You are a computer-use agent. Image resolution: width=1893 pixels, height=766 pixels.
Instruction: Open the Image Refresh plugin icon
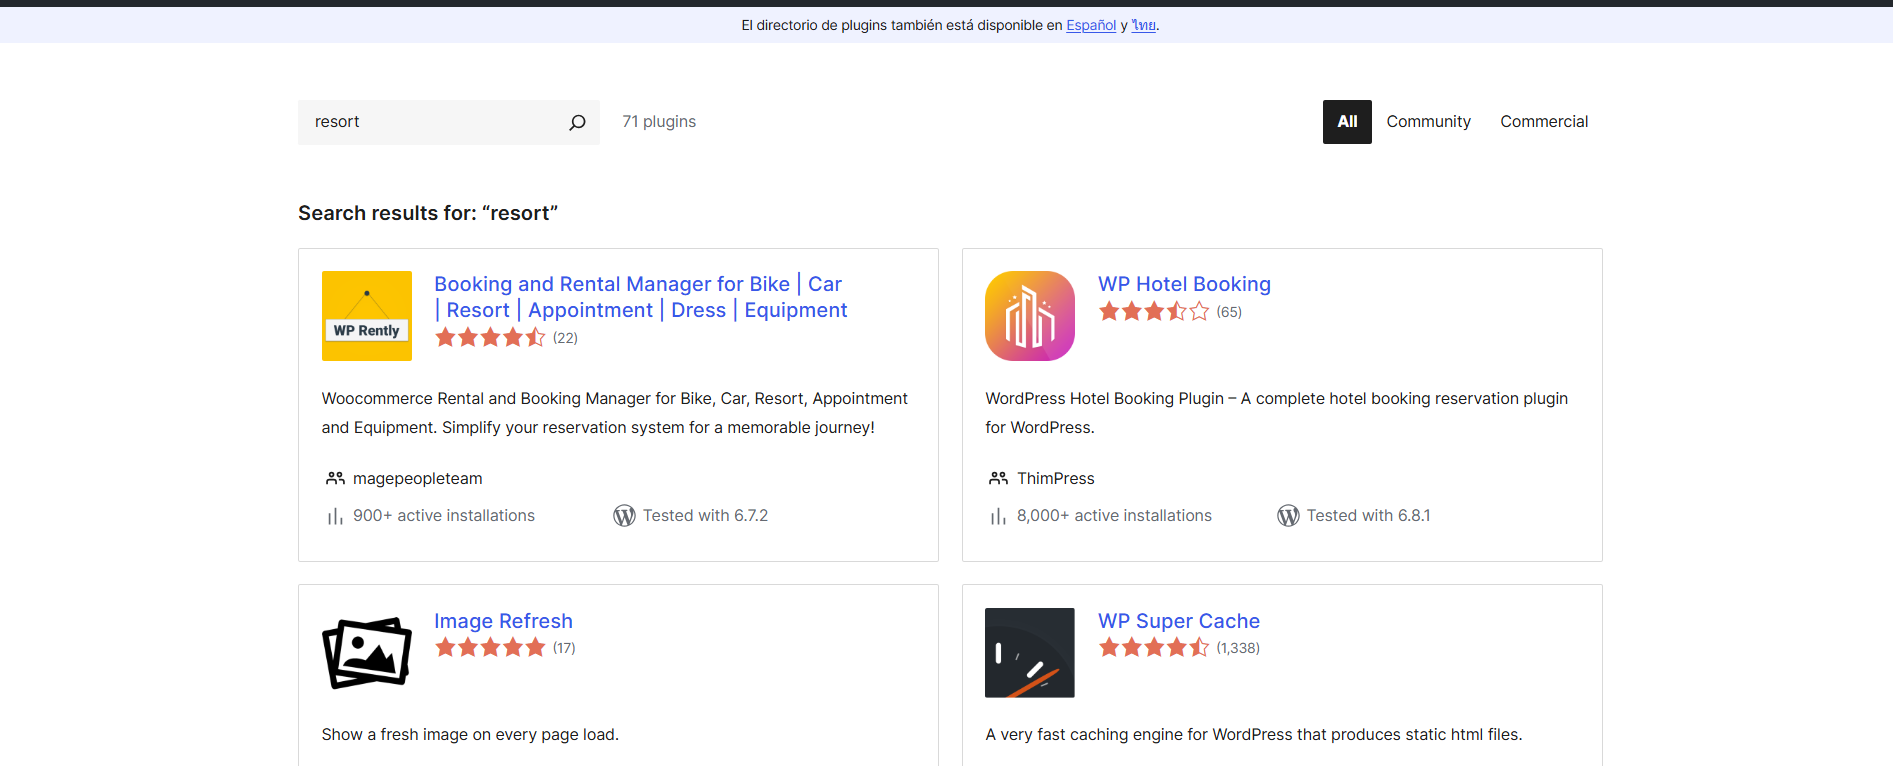[x=367, y=653]
